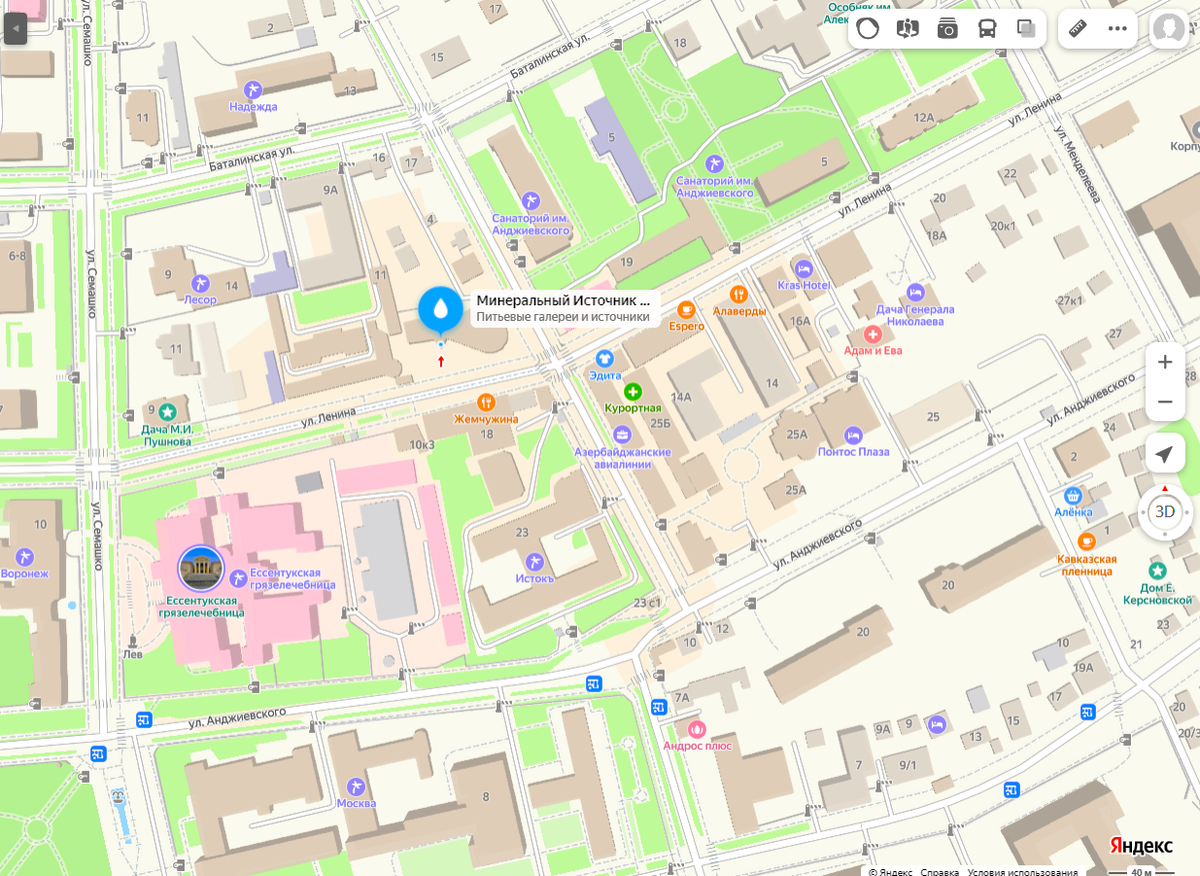
Task: Click hotel bed icon near building 13
Action: click(x=936, y=723)
